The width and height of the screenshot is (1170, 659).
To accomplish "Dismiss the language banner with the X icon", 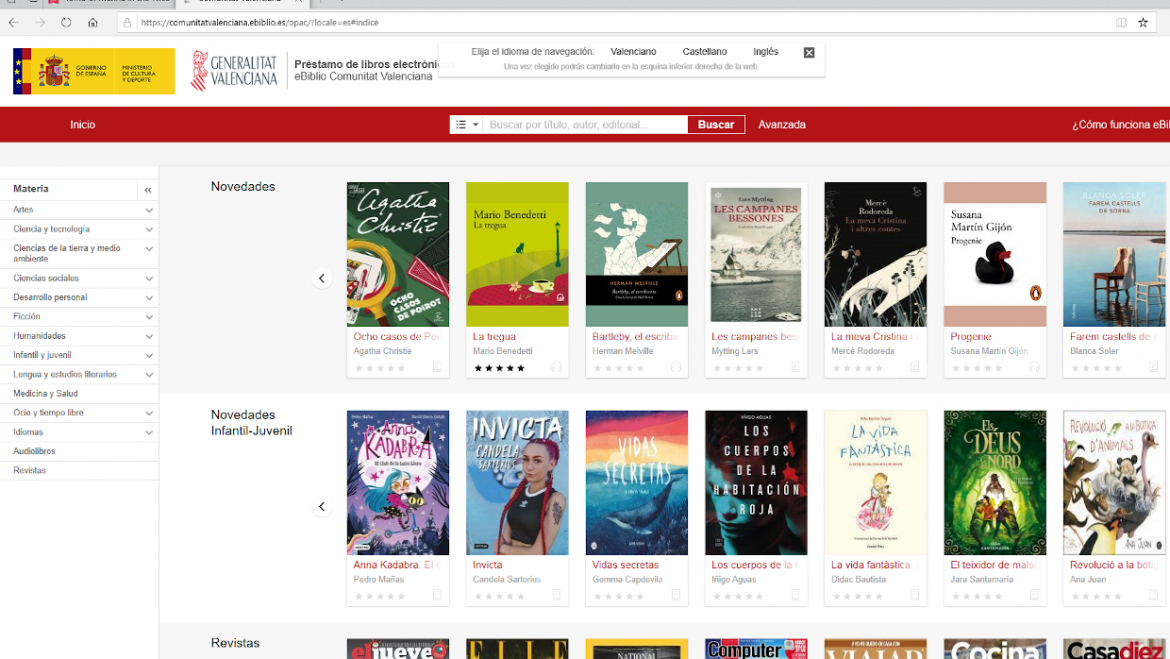I will (808, 53).
